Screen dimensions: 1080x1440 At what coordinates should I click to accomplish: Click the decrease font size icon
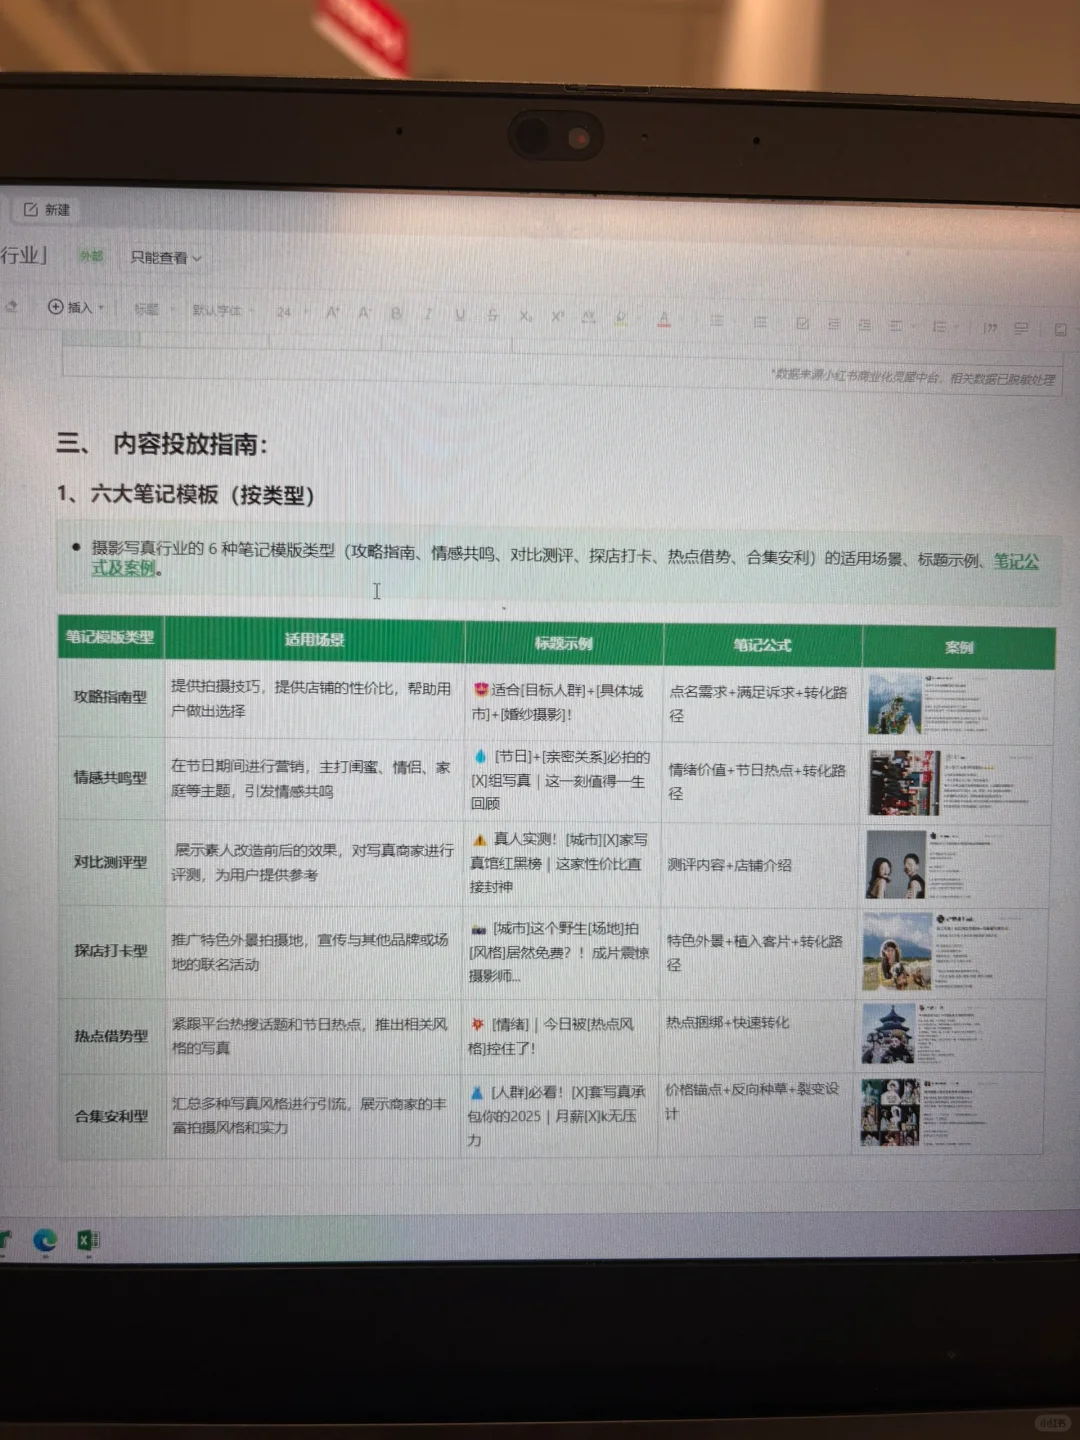(x=364, y=313)
